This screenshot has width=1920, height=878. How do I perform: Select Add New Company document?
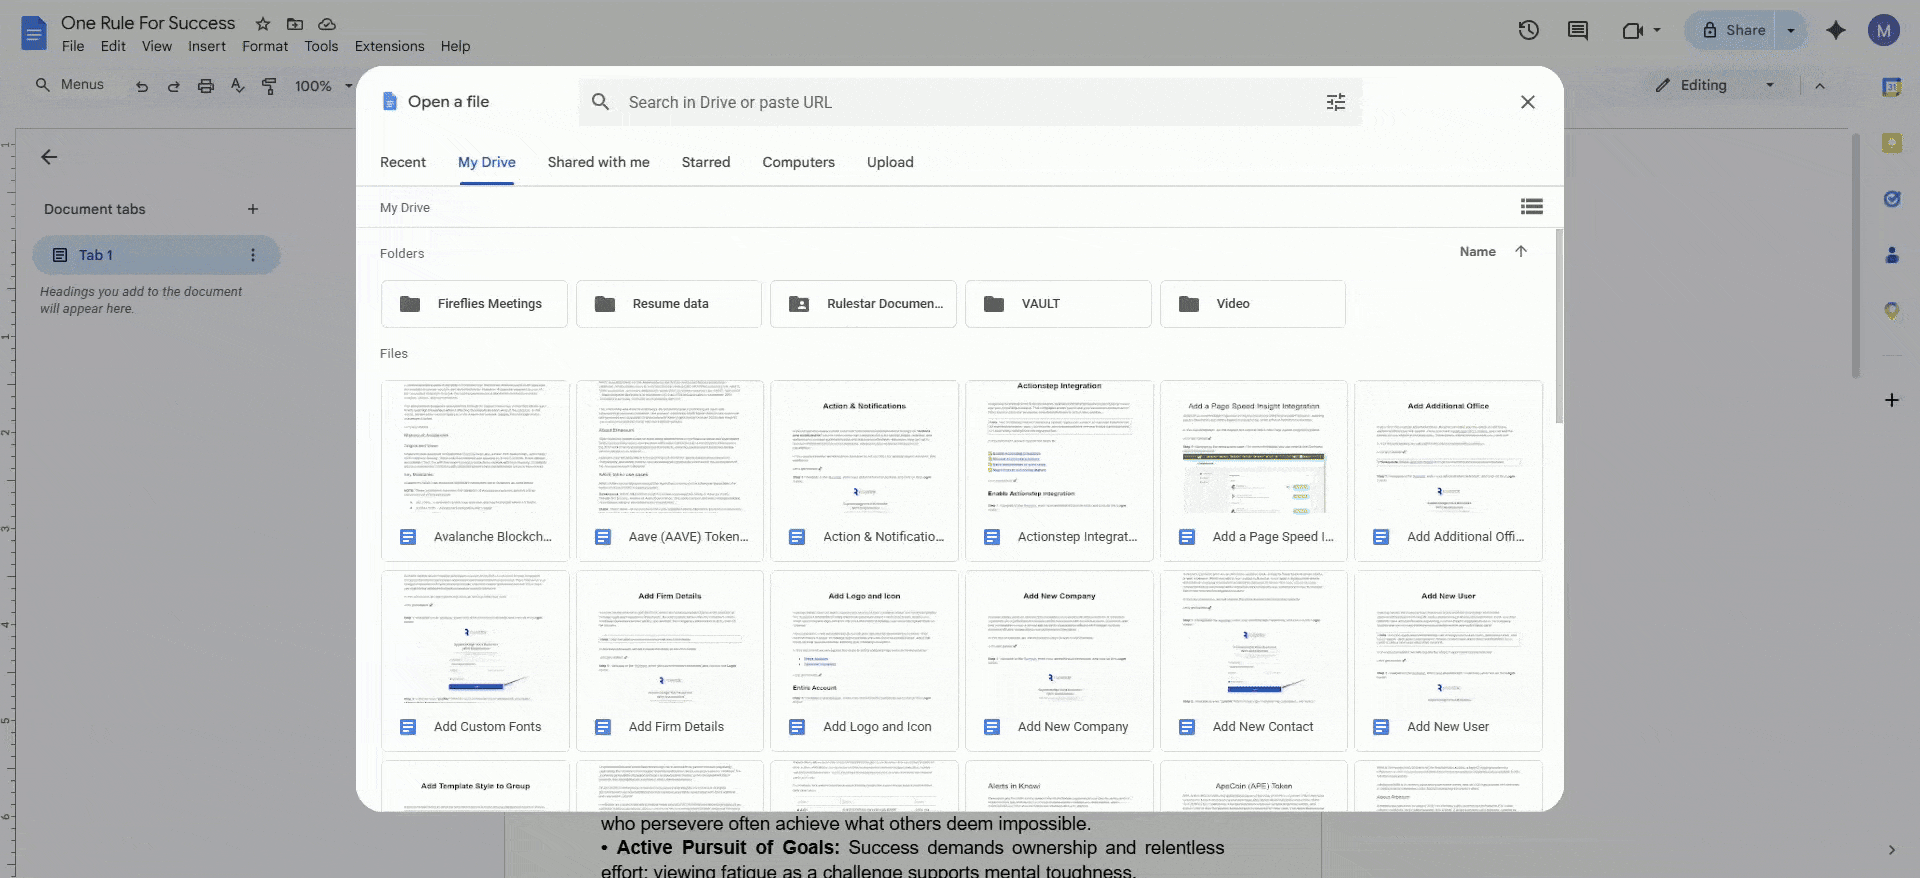[1059, 661]
